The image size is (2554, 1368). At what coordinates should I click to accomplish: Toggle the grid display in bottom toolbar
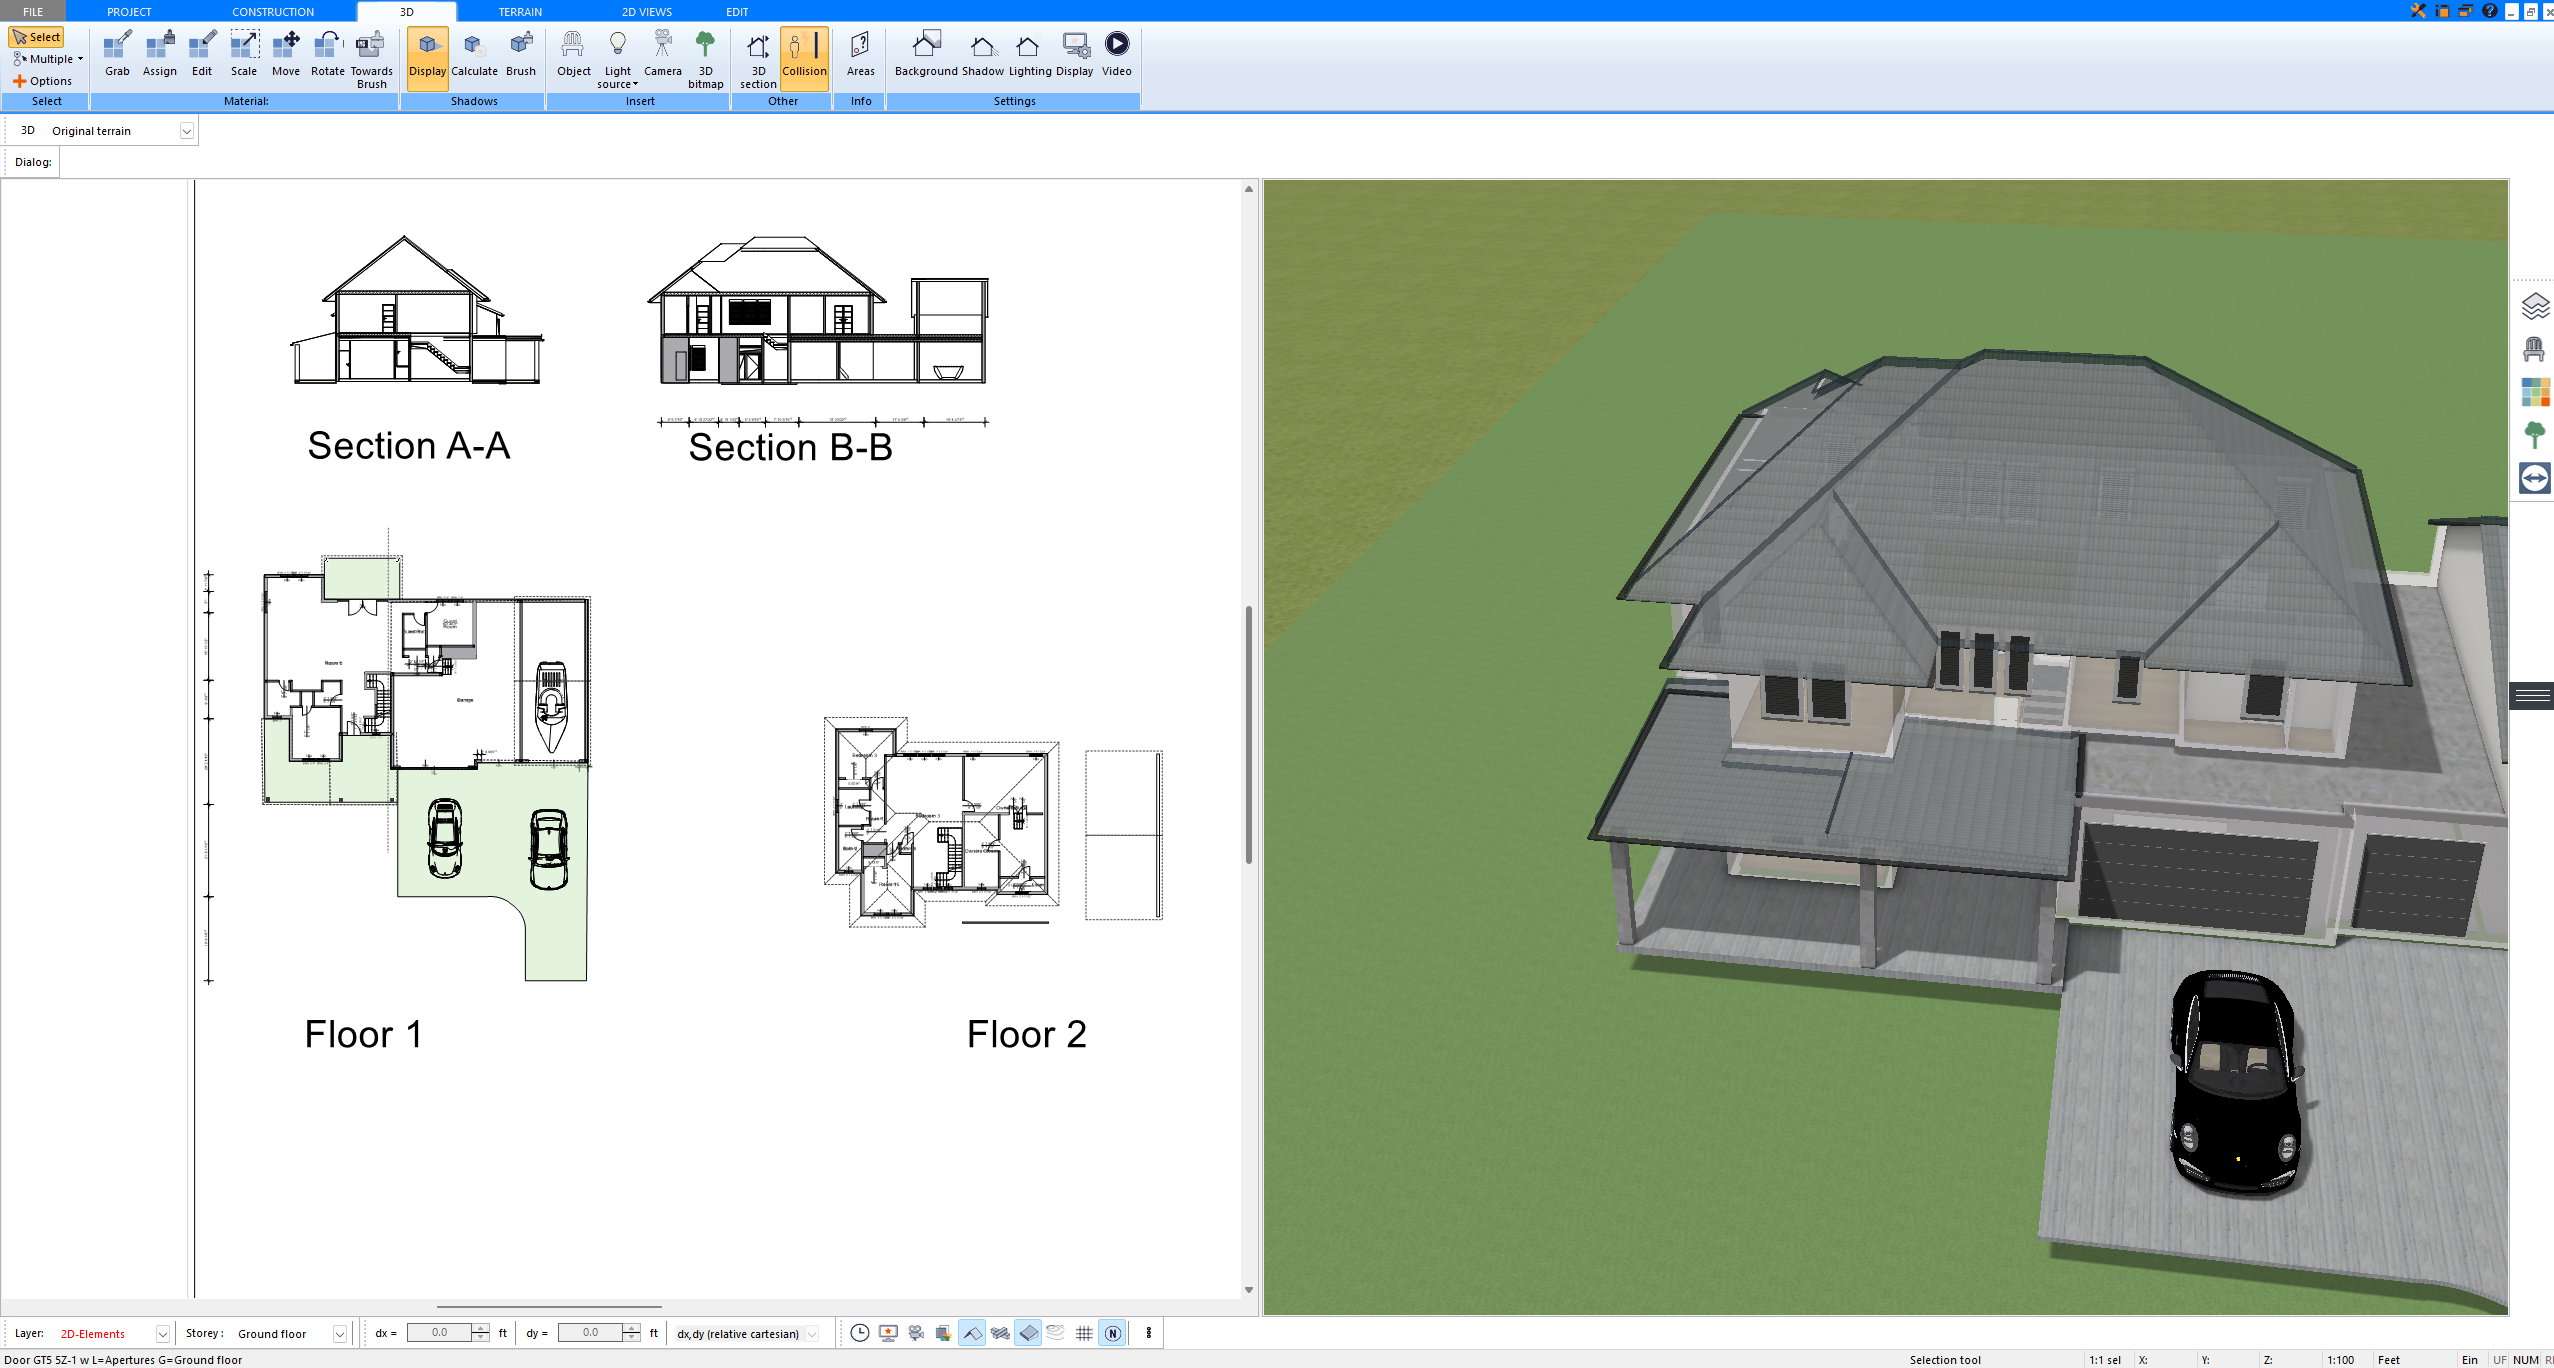click(x=1084, y=1333)
